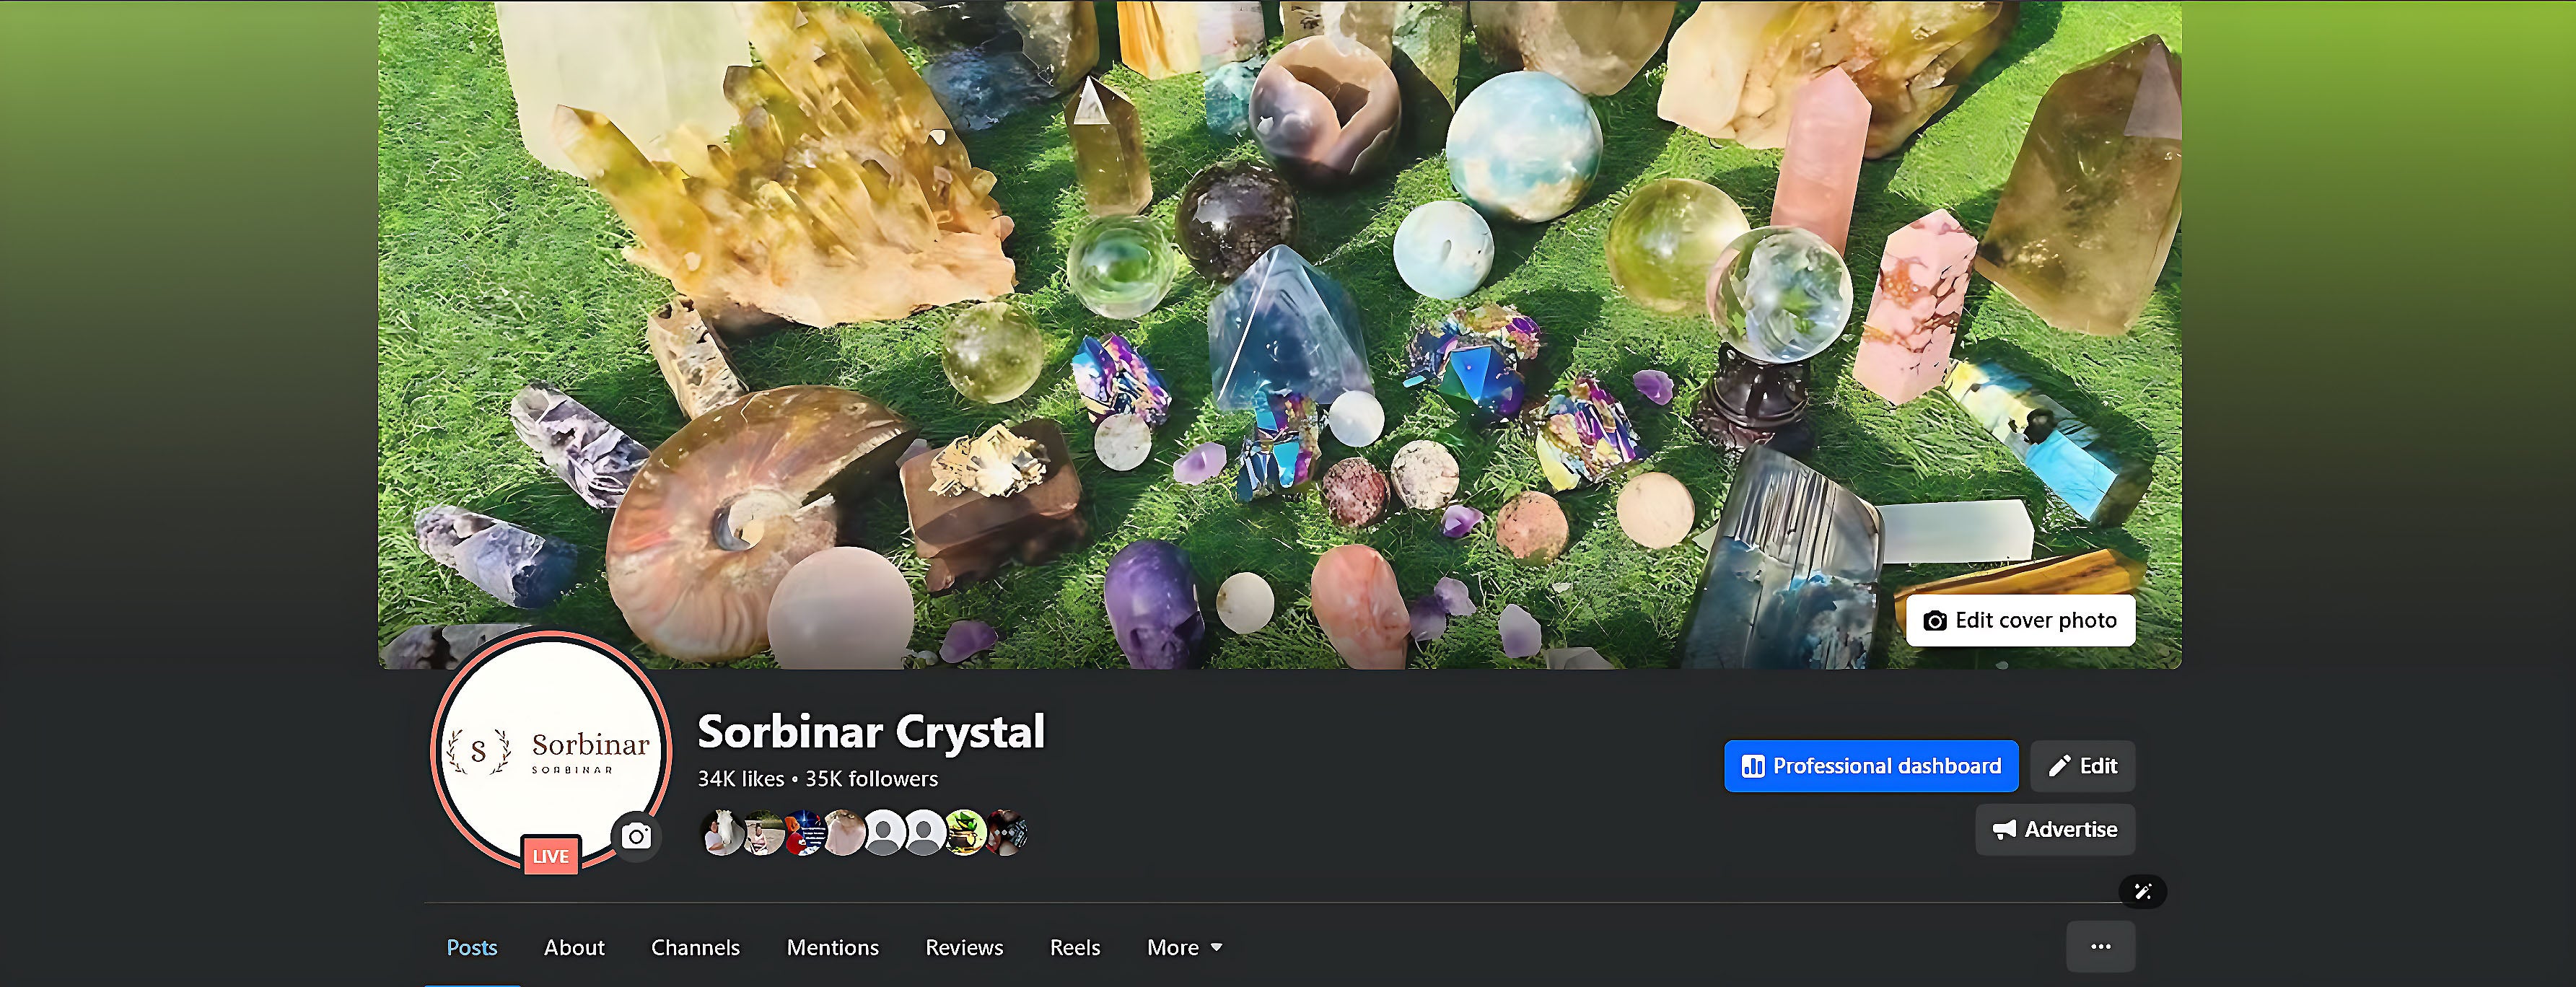Click the Edit cover photo button
Image resolution: width=2576 pixels, height=987 pixels.
pyautogui.click(x=2020, y=620)
